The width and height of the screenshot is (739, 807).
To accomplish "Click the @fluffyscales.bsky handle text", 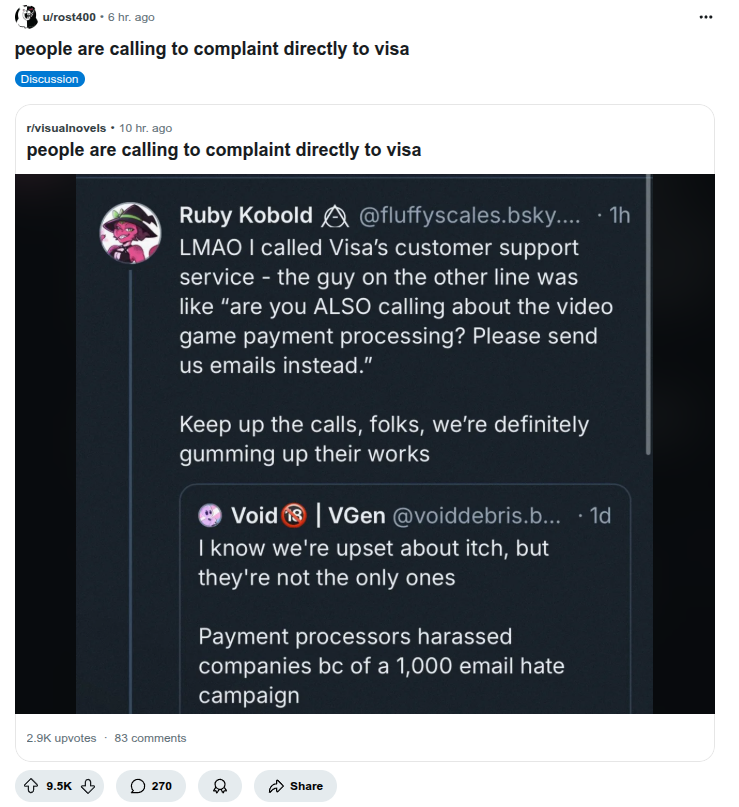I will tap(469, 216).
